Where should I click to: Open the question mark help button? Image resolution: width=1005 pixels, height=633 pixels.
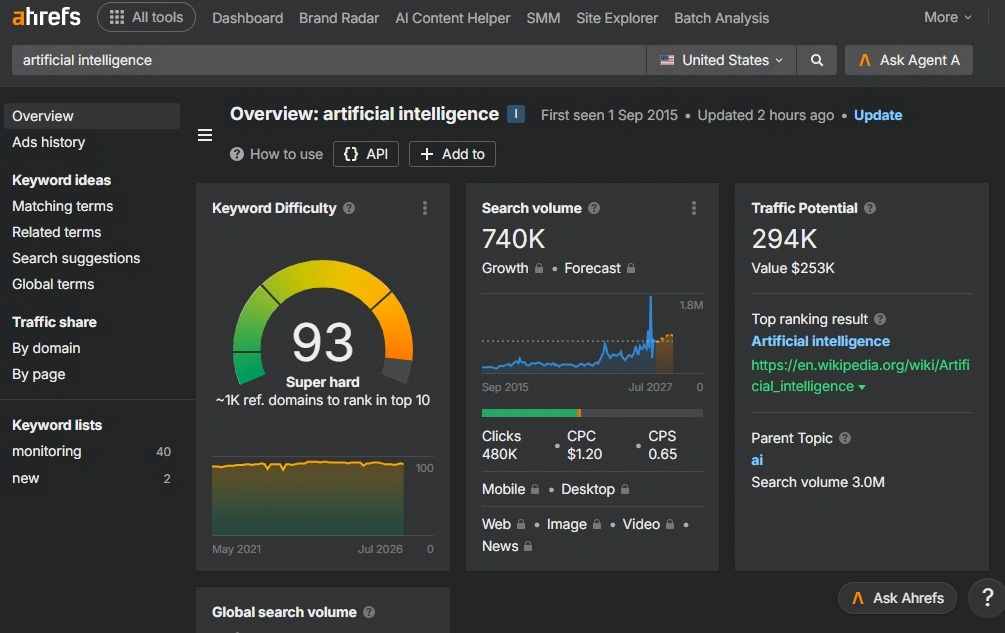coord(988,598)
